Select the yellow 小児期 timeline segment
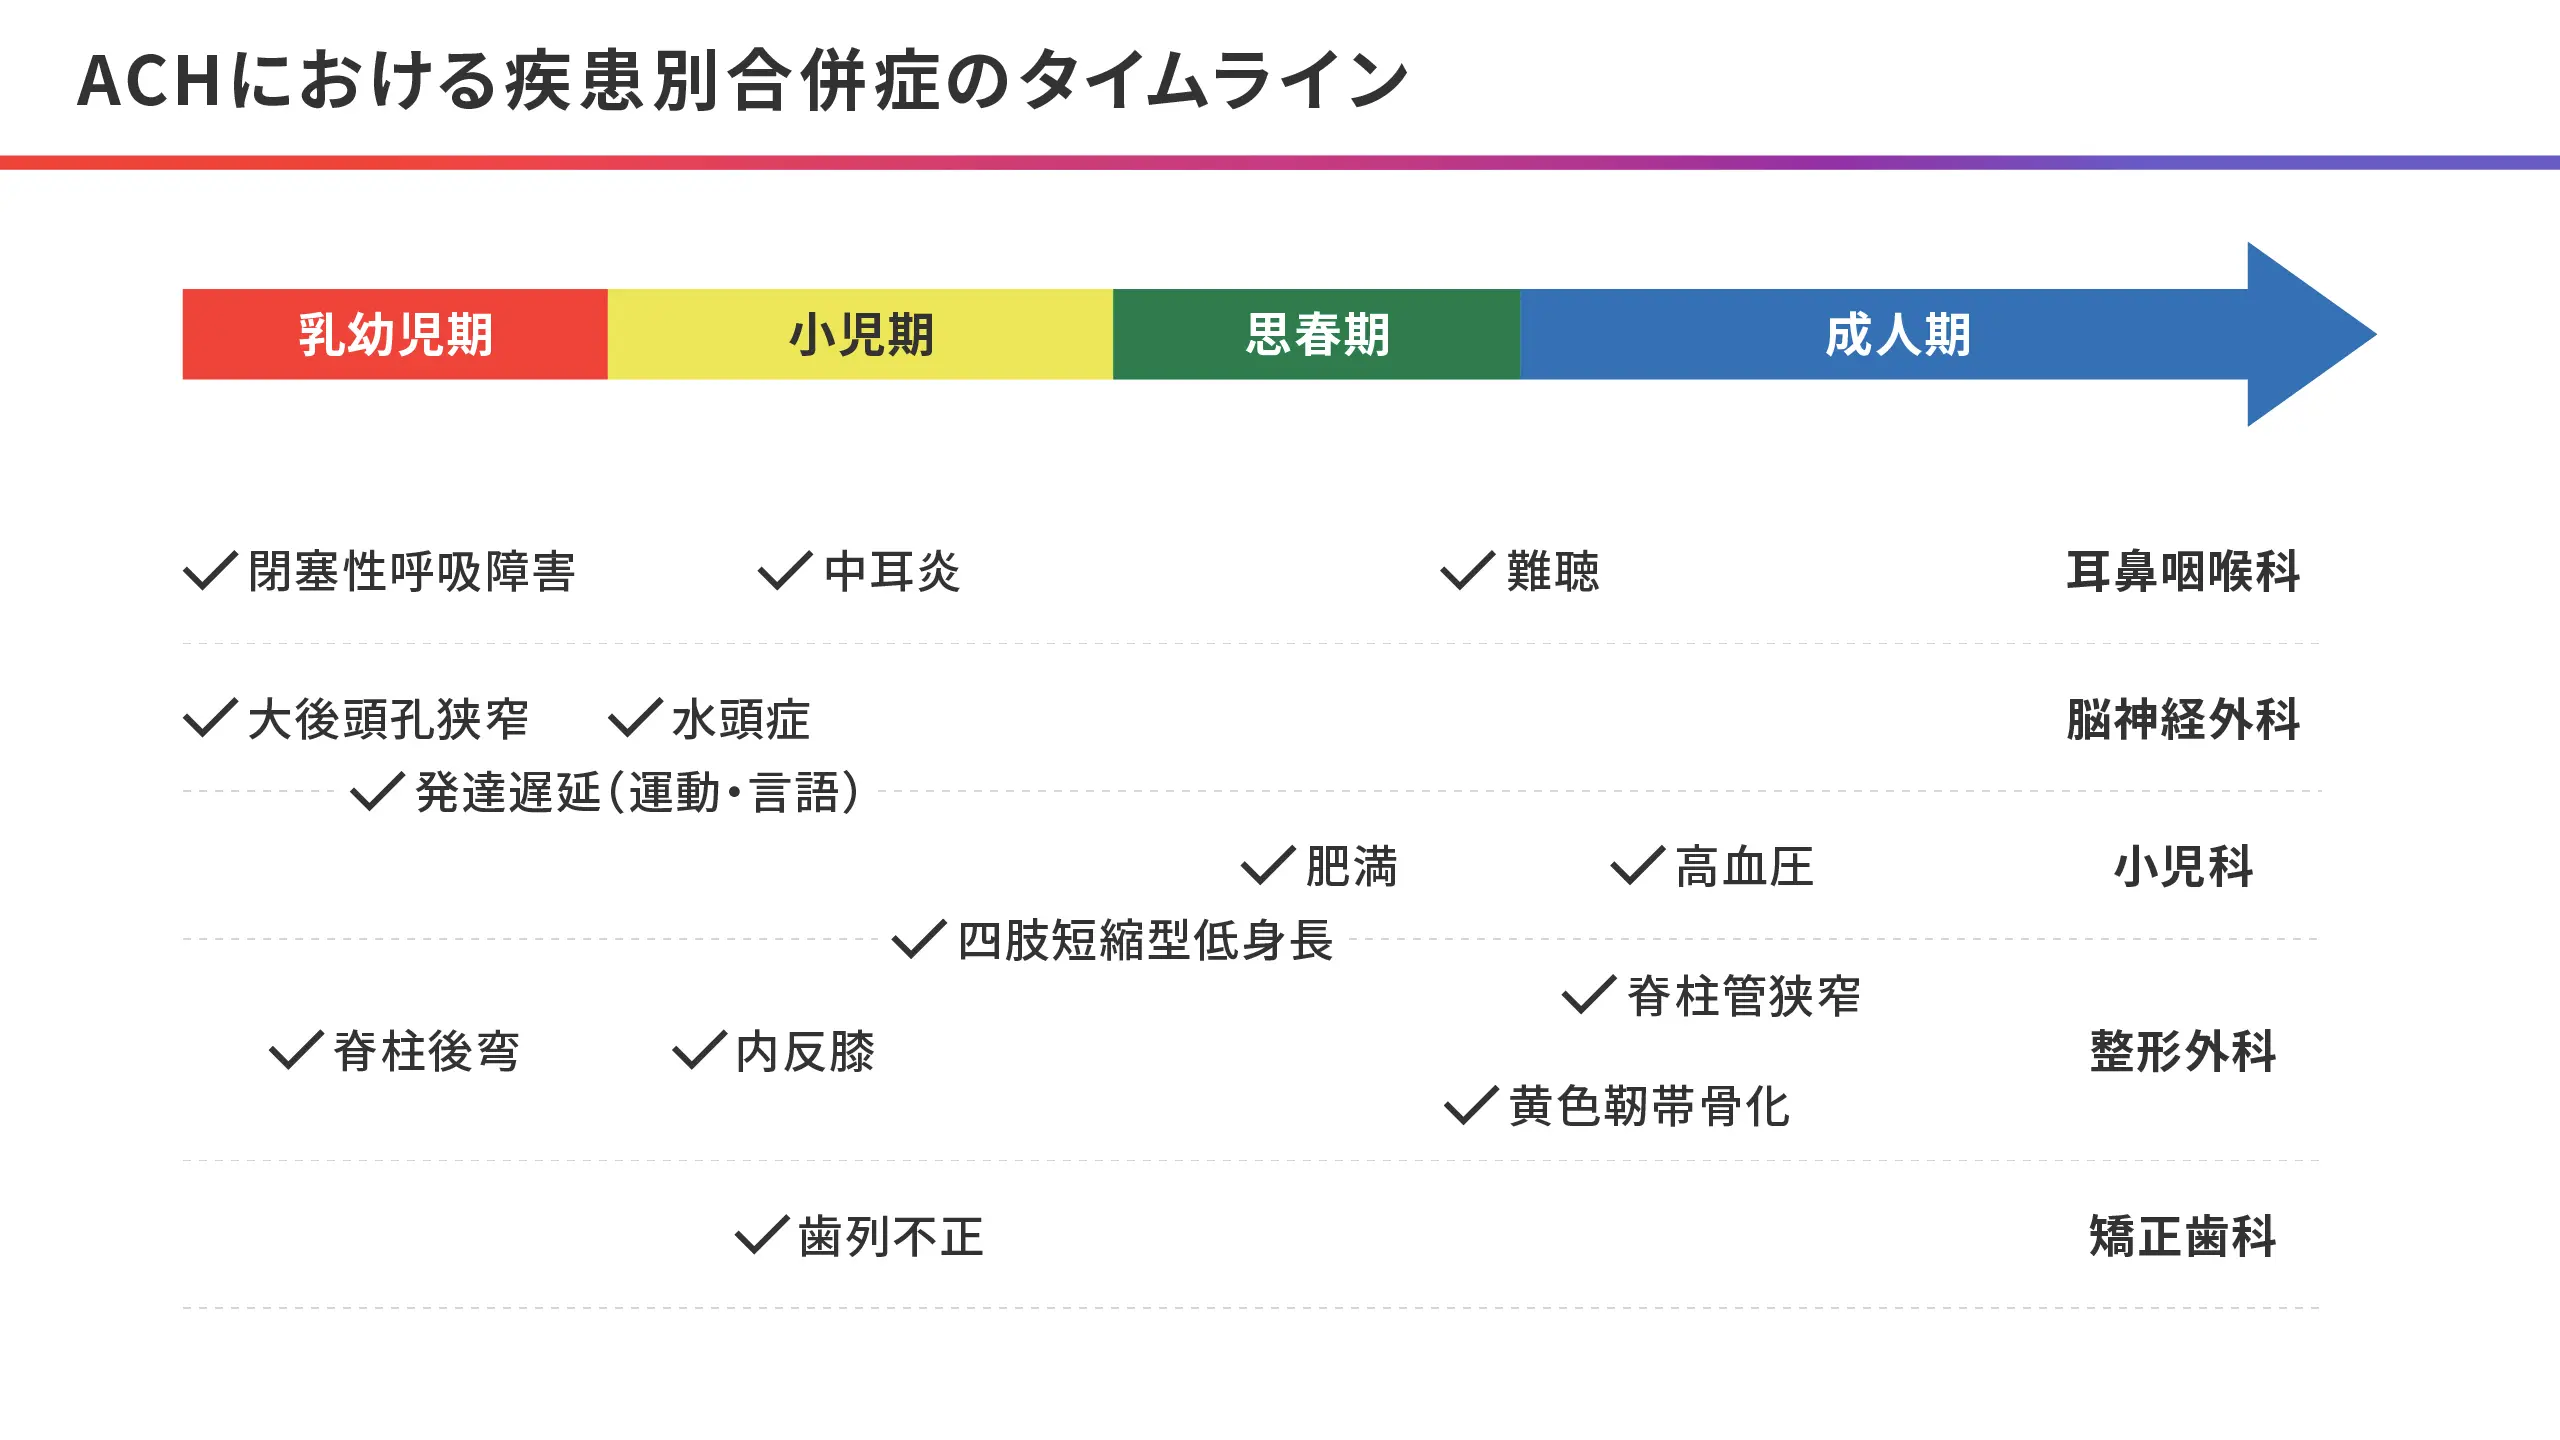Screen dimensions: 2560x1440 (x=860, y=334)
